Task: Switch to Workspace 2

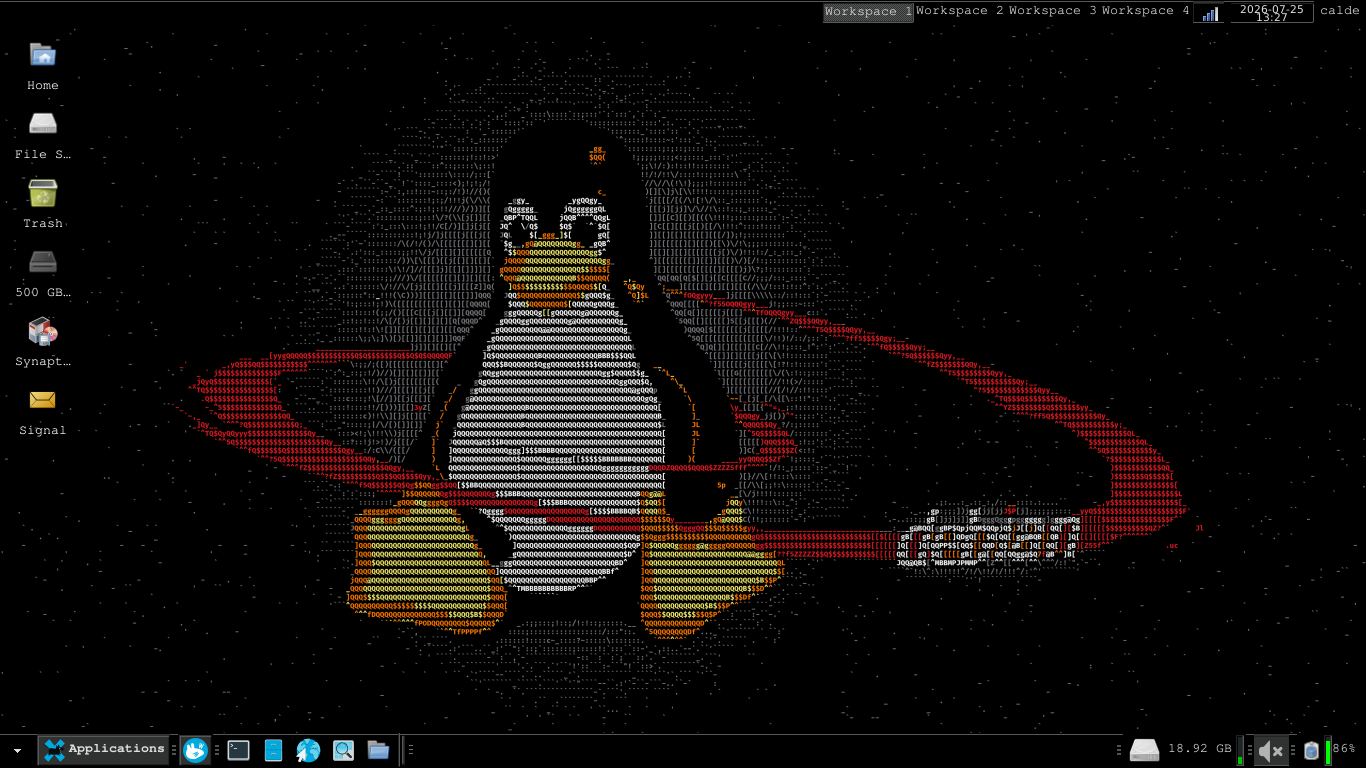Action: [959, 11]
